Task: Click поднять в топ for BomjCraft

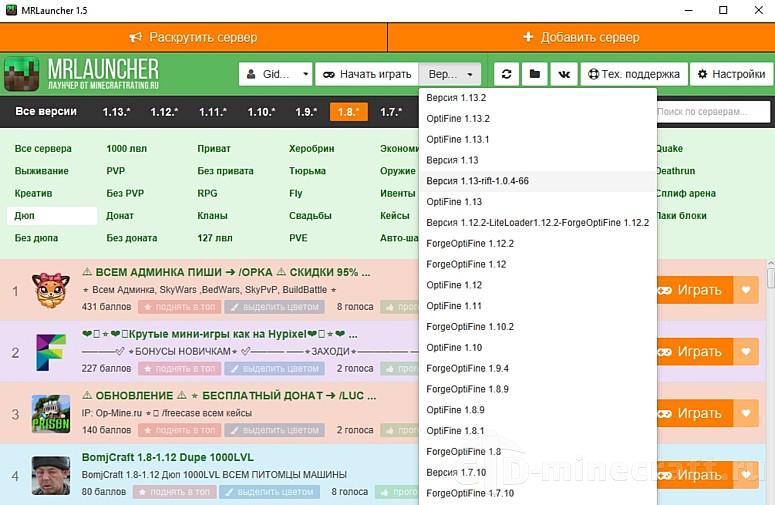Action: point(174,492)
